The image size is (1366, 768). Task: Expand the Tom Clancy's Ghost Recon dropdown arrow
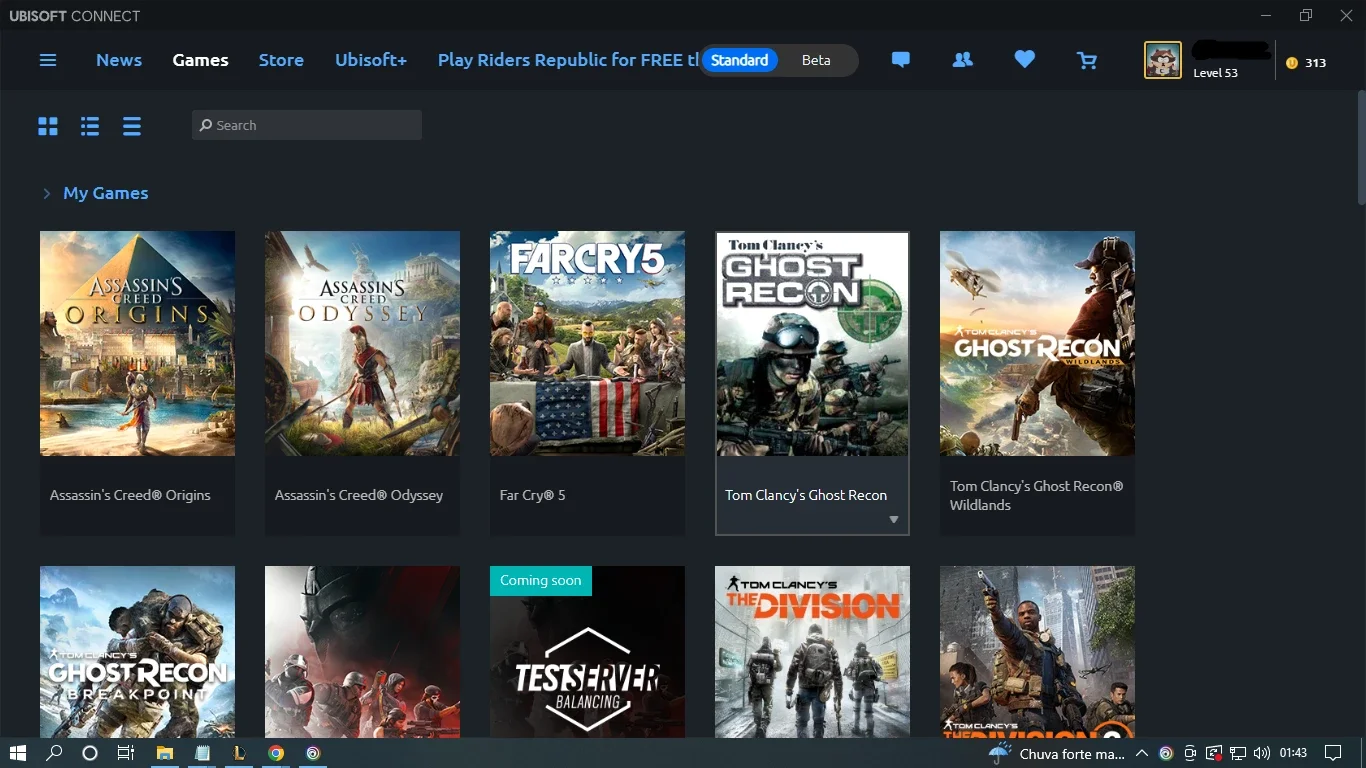point(894,520)
